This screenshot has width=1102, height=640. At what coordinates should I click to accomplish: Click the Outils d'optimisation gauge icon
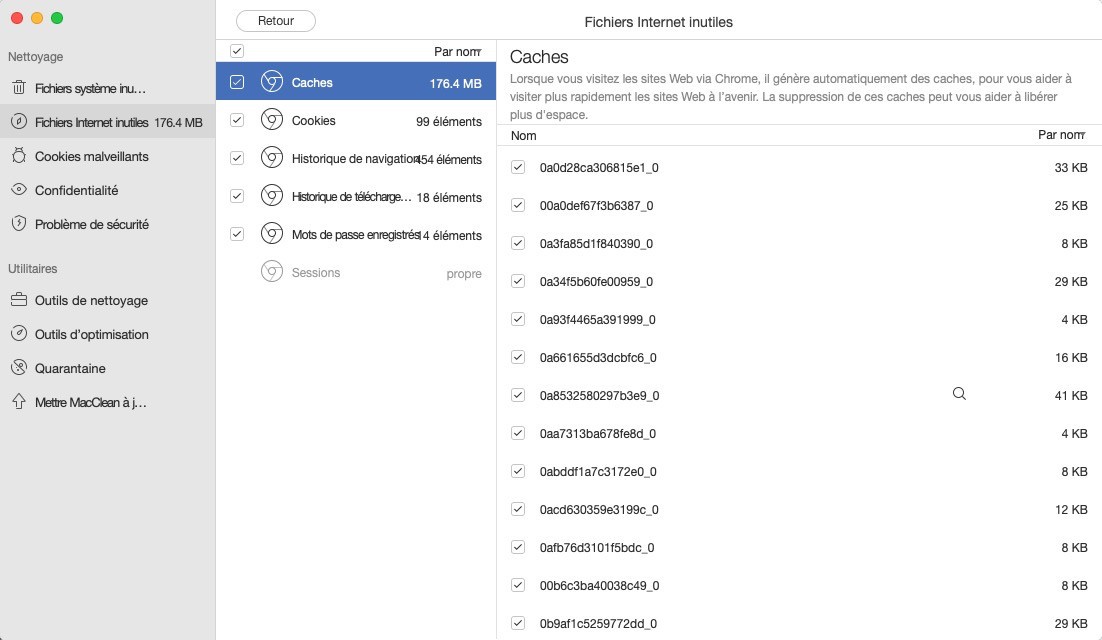click(18, 334)
